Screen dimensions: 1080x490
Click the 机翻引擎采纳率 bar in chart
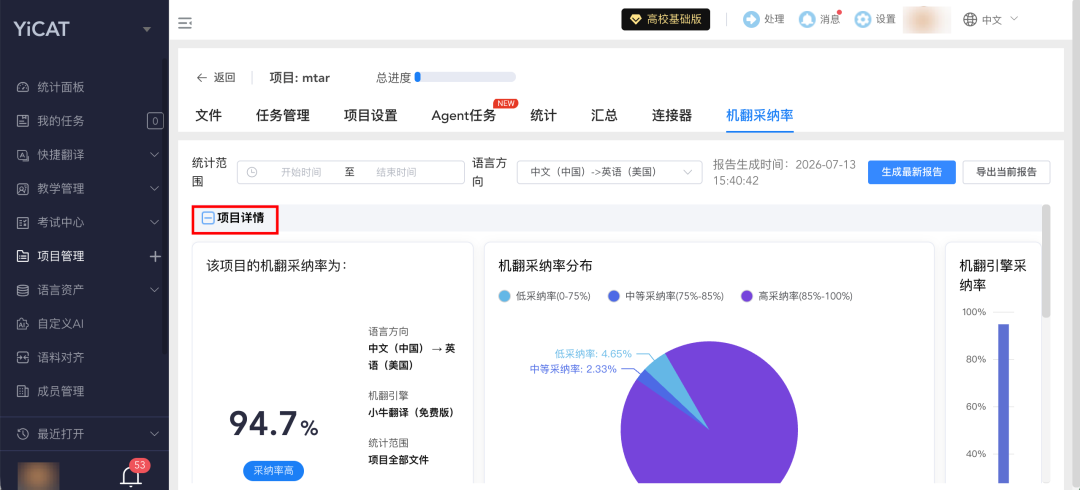point(1004,403)
